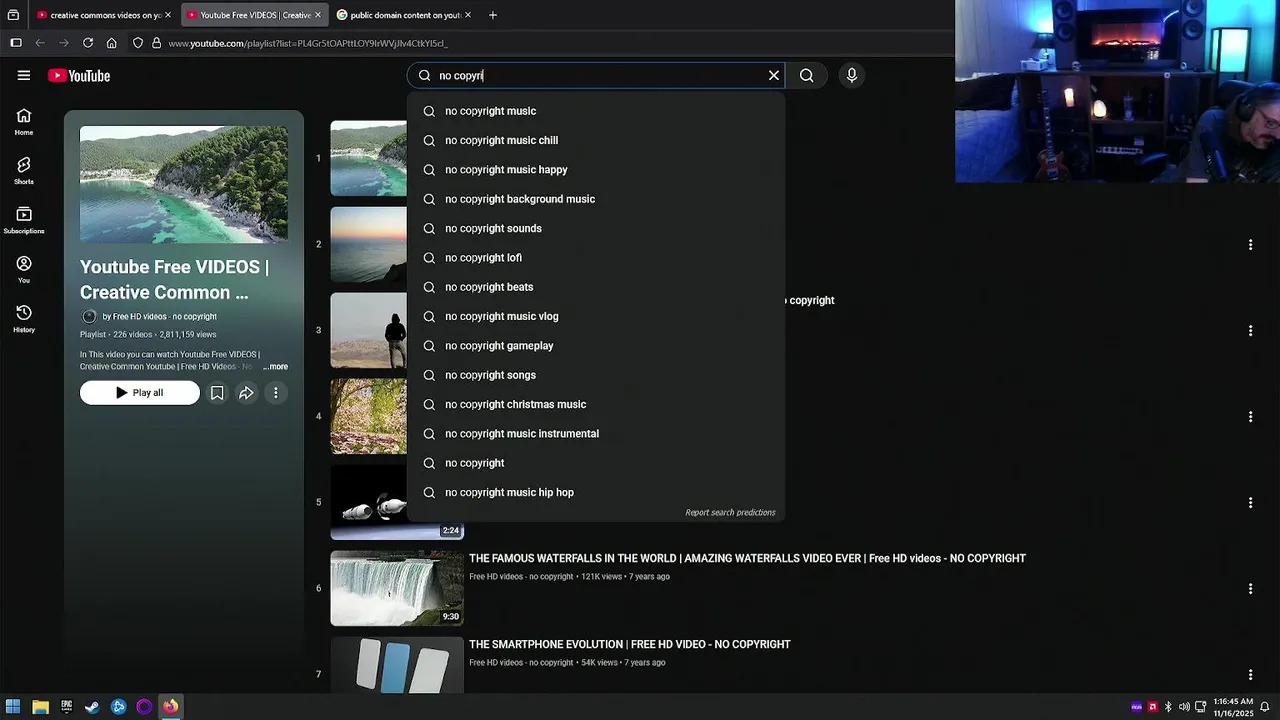This screenshot has width=1280, height=720.
Task: Pick 'no copyright music instrumental' suggestion
Action: tap(596, 434)
